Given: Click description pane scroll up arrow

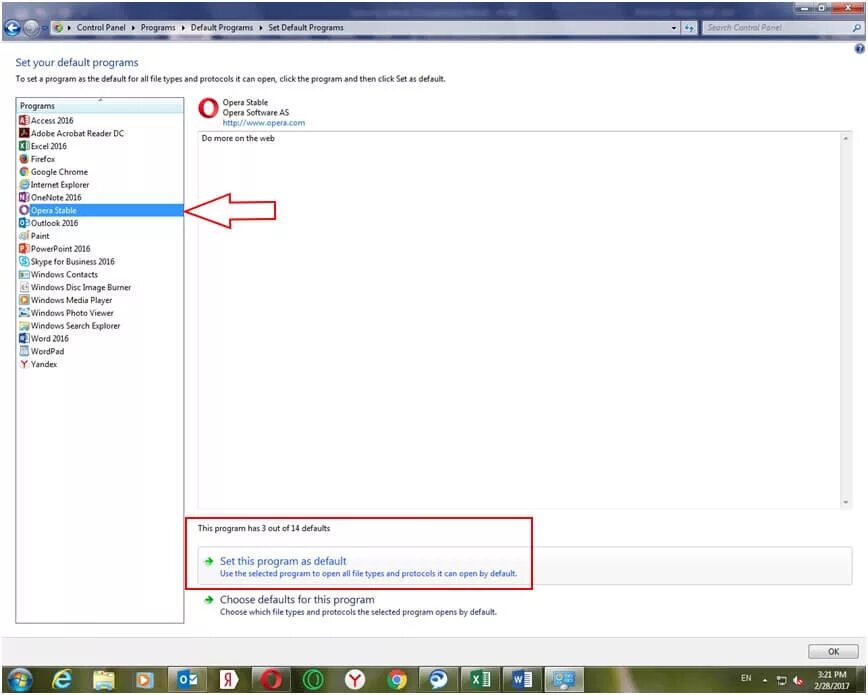Looking at the screenshot, I should (x=845, y=138).
